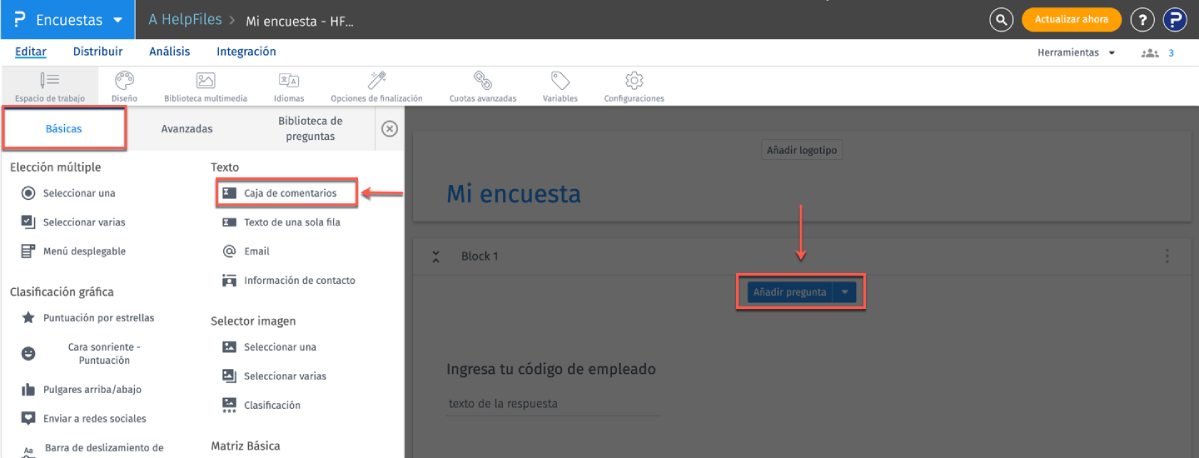Add image selector Seleccionar varias question
1199x458 pixels.
[x=274, y=375]
